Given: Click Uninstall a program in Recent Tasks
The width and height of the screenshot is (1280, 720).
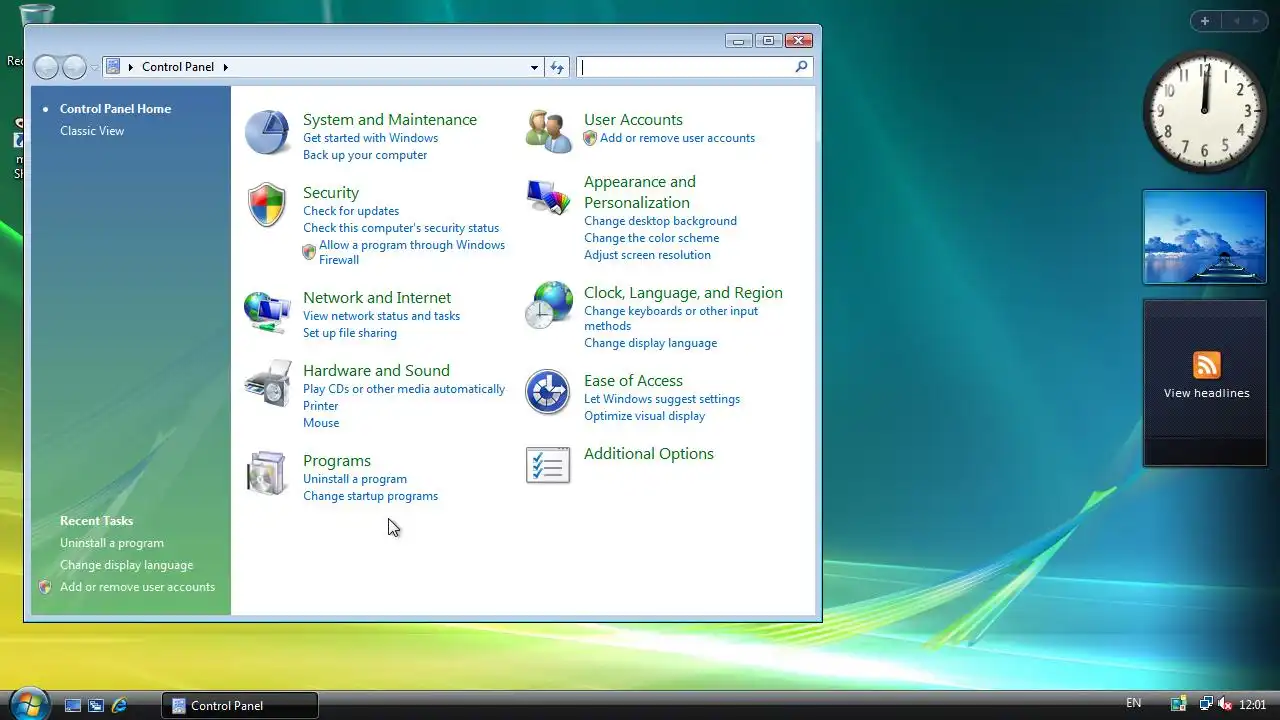Looking at the screenshot, I should (112, 543).
